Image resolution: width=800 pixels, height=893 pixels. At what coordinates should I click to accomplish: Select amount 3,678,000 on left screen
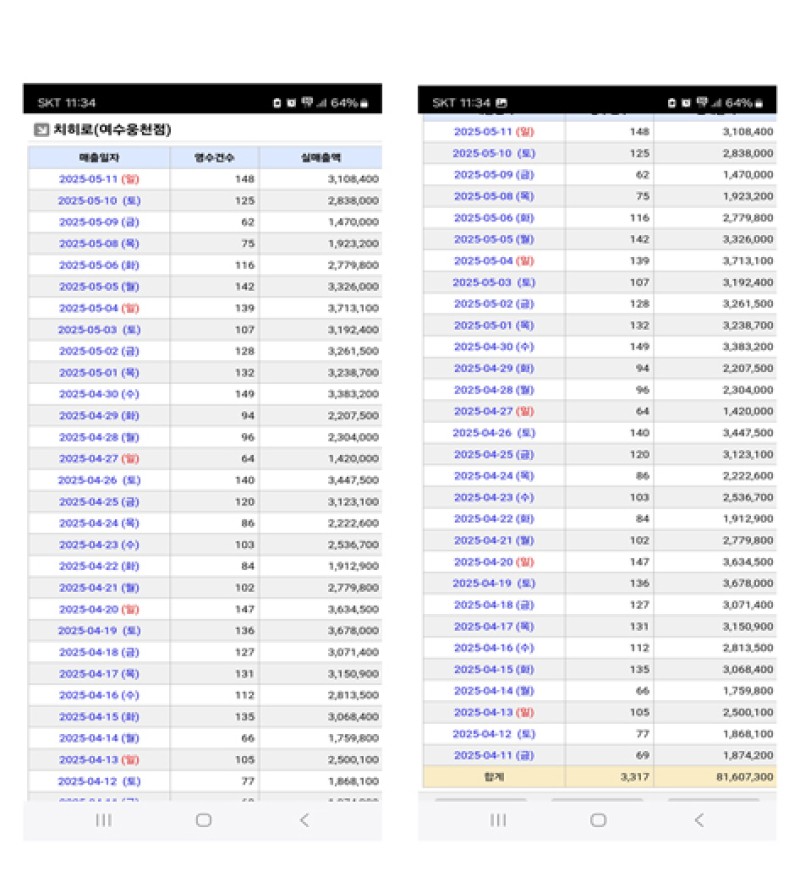point(353,630)
